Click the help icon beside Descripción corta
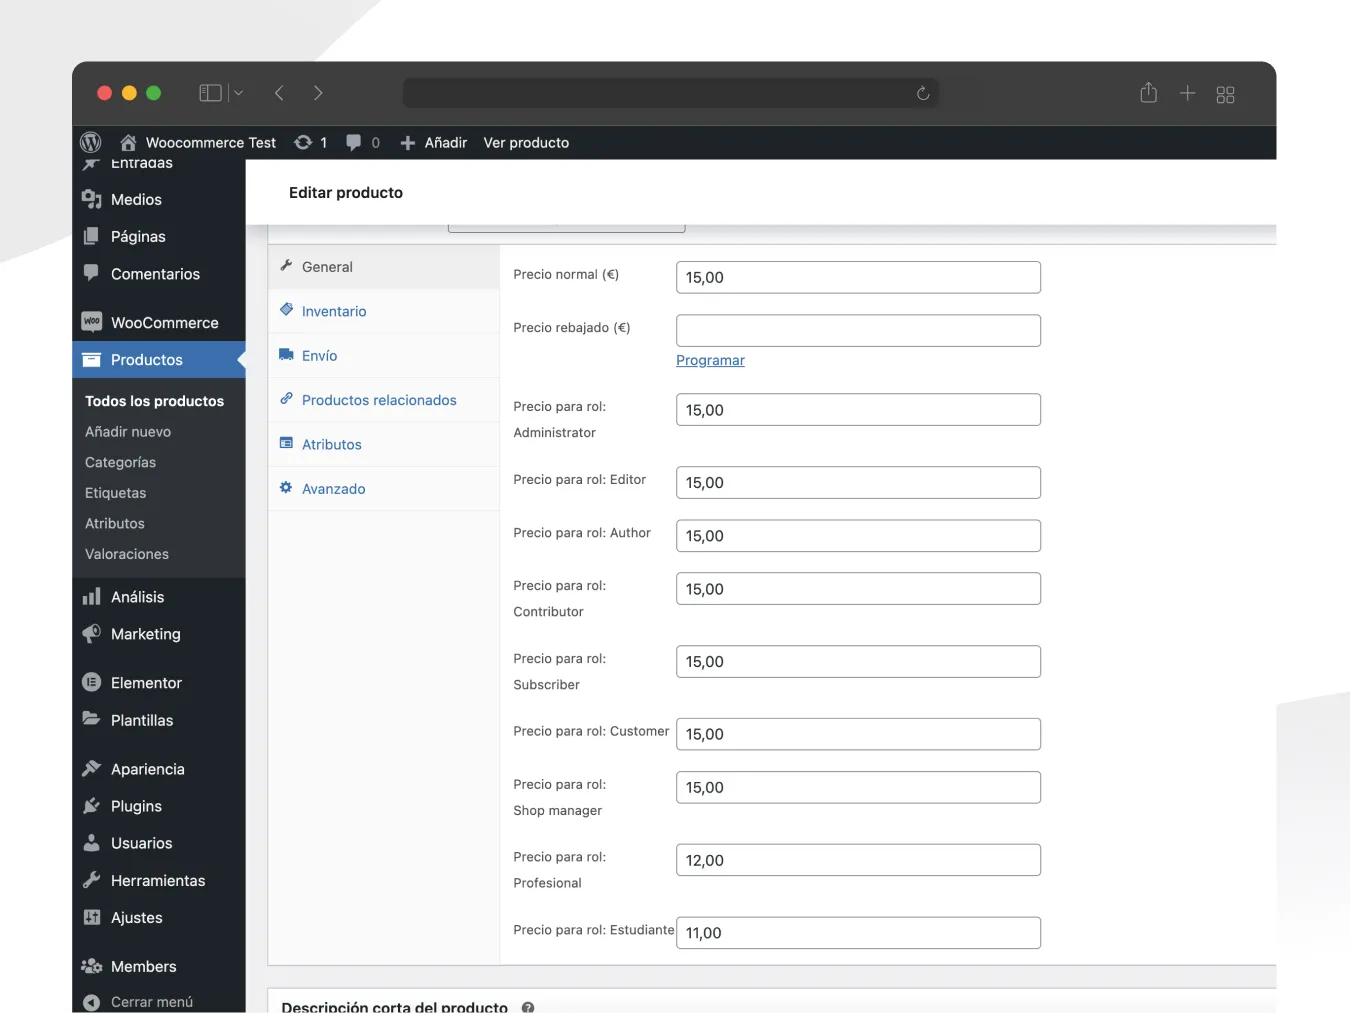 tap(528, 1006)
